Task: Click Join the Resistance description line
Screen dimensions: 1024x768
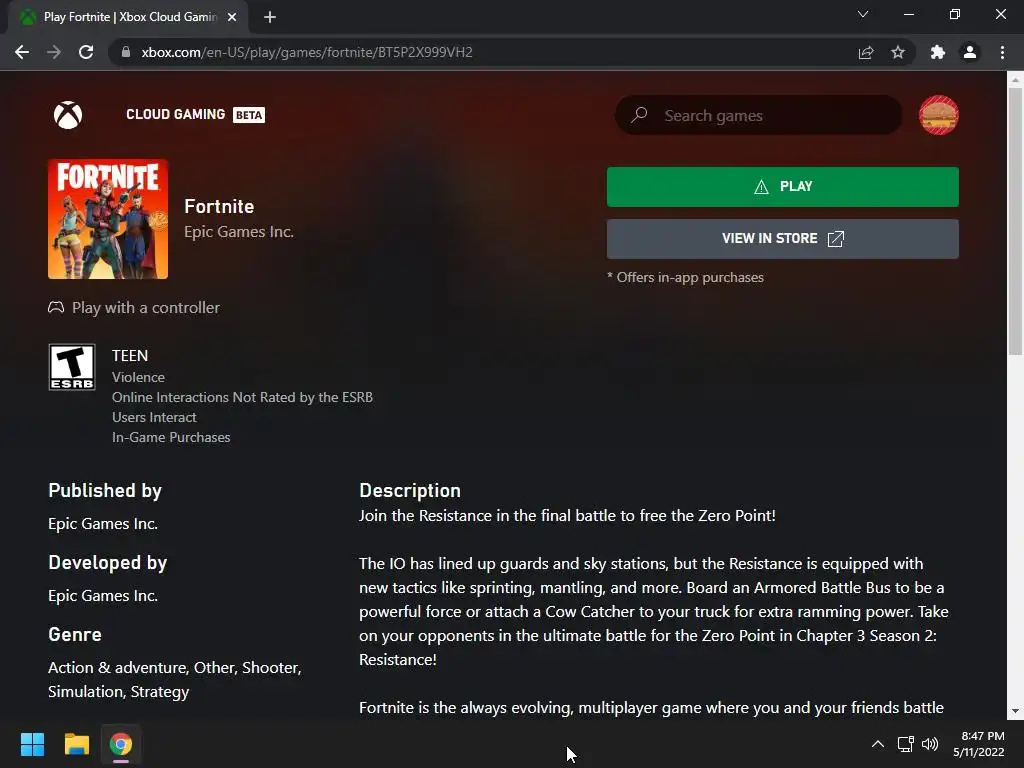Action: (567, 515)
